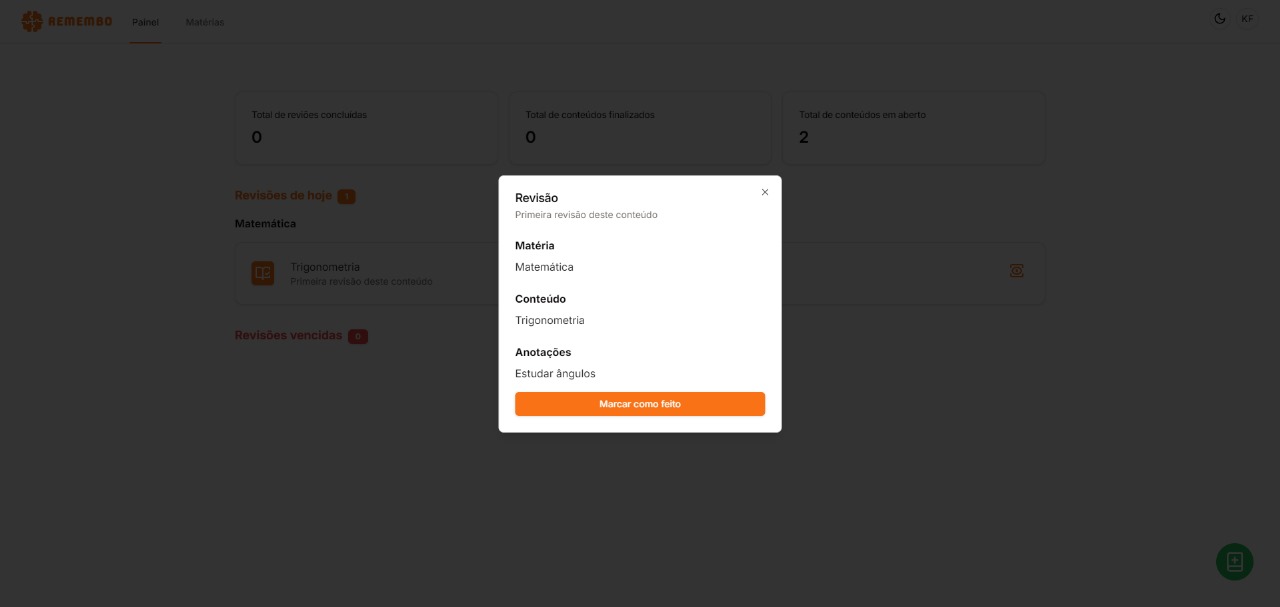Click the Revisões de hoje count badge
This screenshot has height=607, width=1280.
coord(346,197)
